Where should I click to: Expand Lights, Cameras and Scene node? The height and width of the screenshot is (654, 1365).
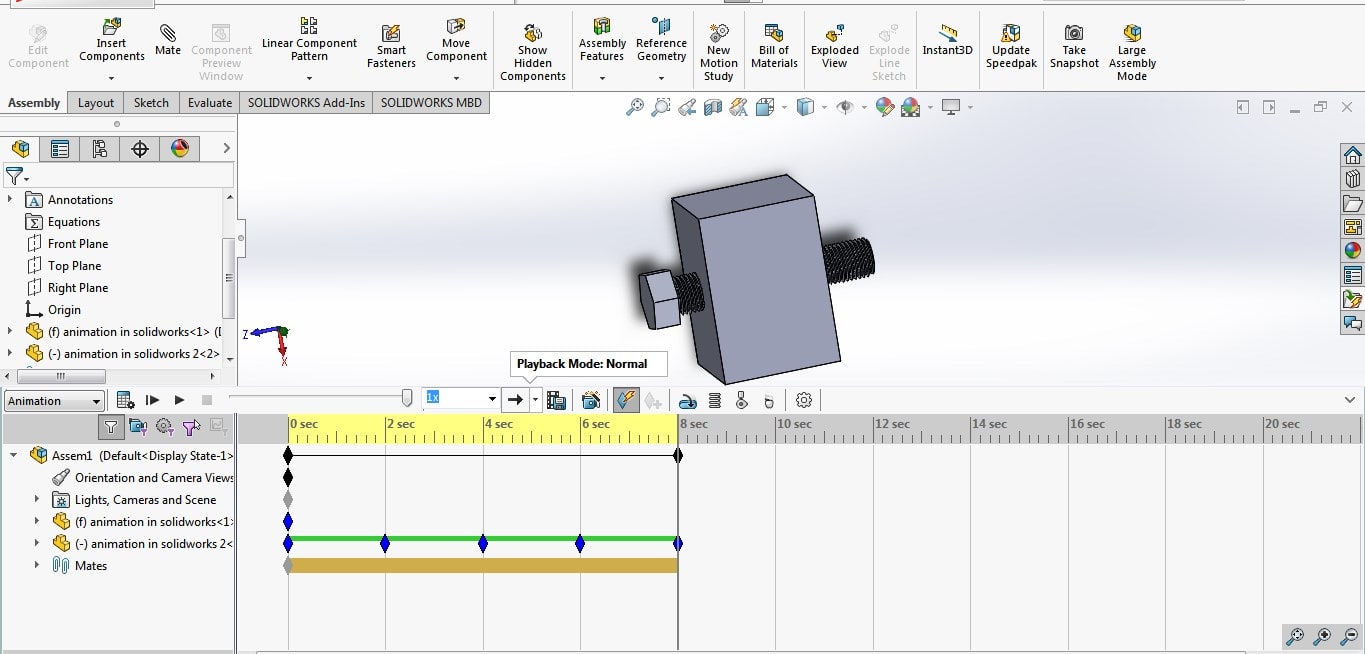[37, 499]
